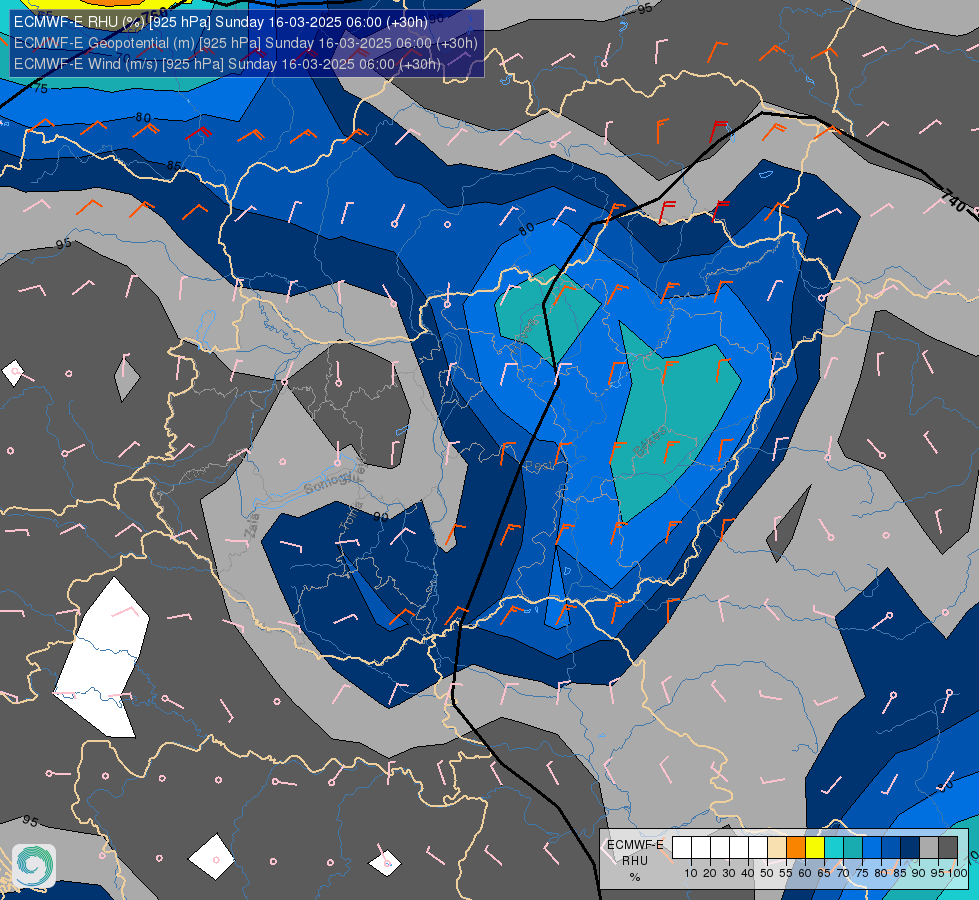Click the legend tick value '55'
979x900 pixels.
pos(786,873)
